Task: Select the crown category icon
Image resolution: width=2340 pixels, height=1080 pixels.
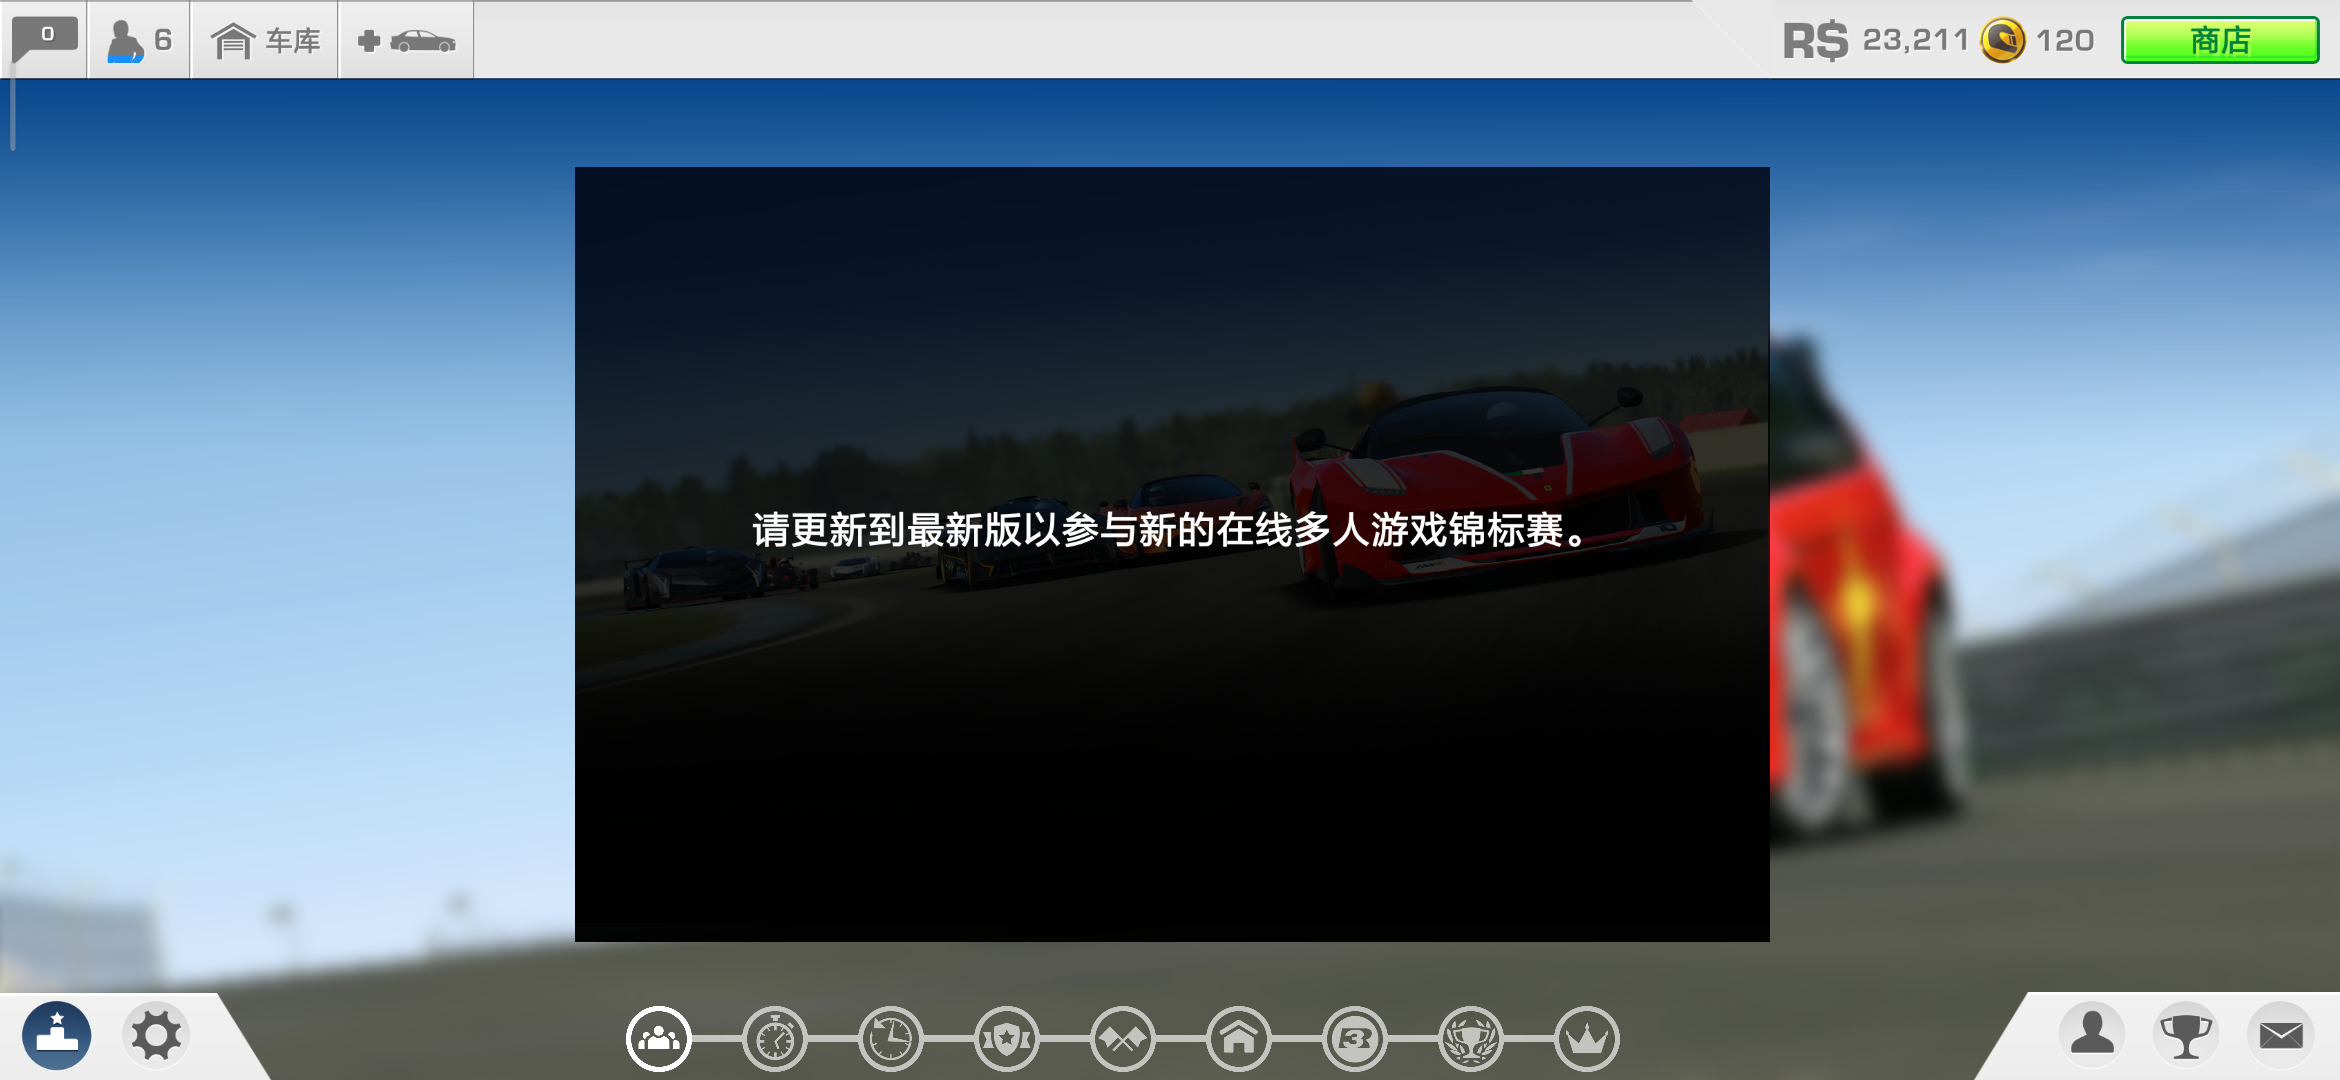Action: [x=1587, y=1039]
